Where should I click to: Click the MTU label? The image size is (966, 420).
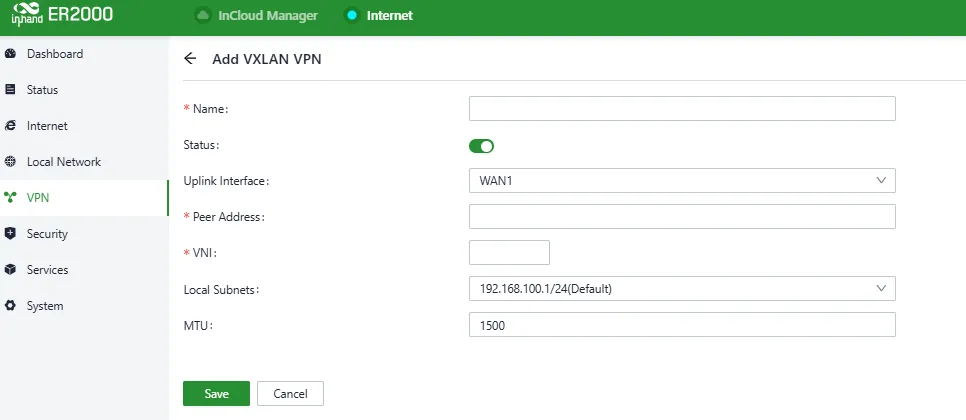[x=198, y=325]
